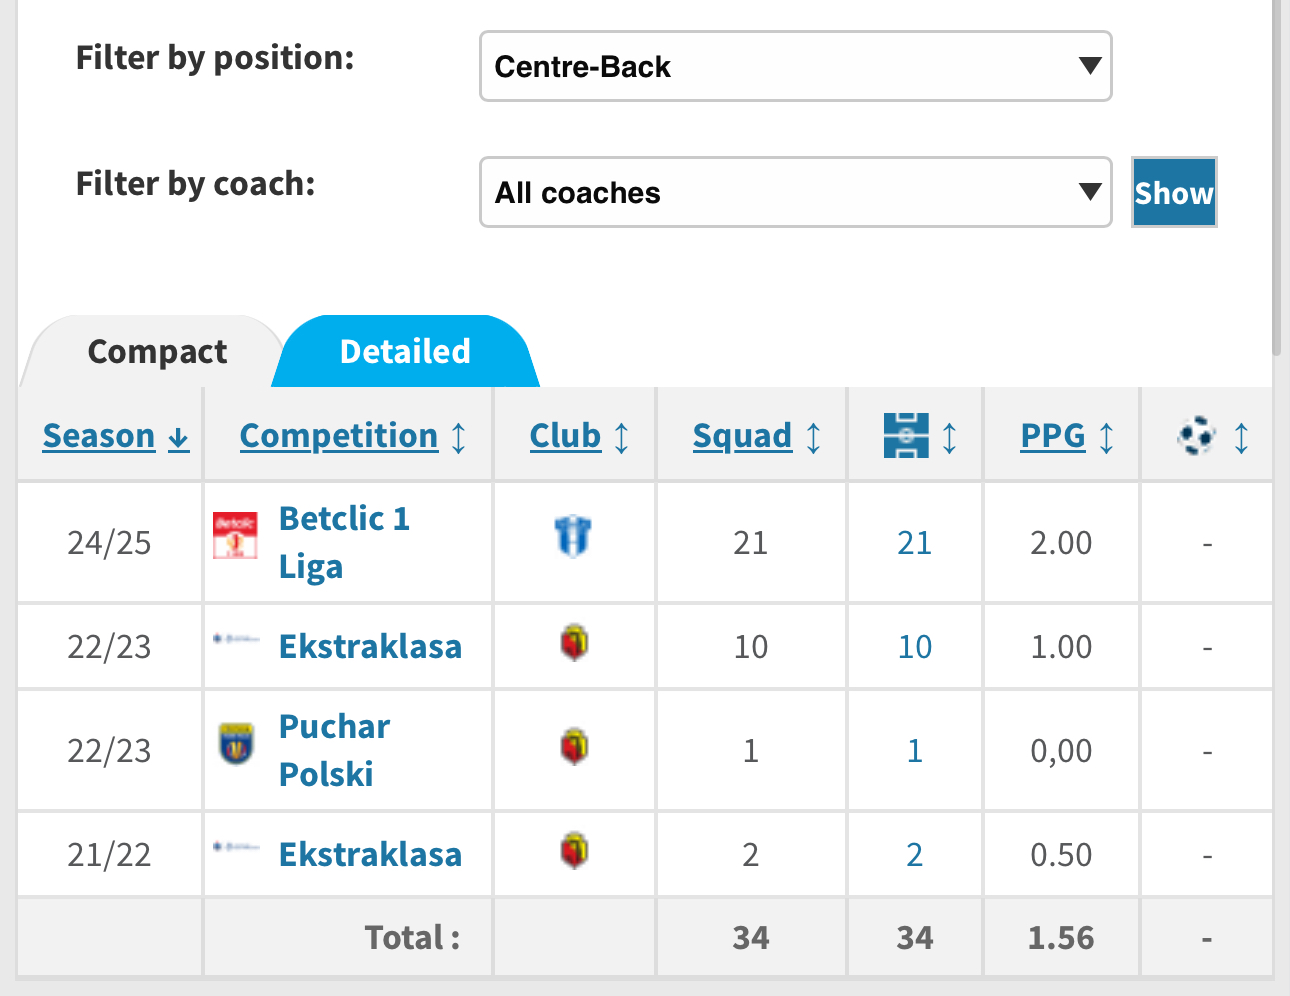Open the 21 appearances link for 24/25
This screenshot has height=996, width=1290.
pos(914,543)
